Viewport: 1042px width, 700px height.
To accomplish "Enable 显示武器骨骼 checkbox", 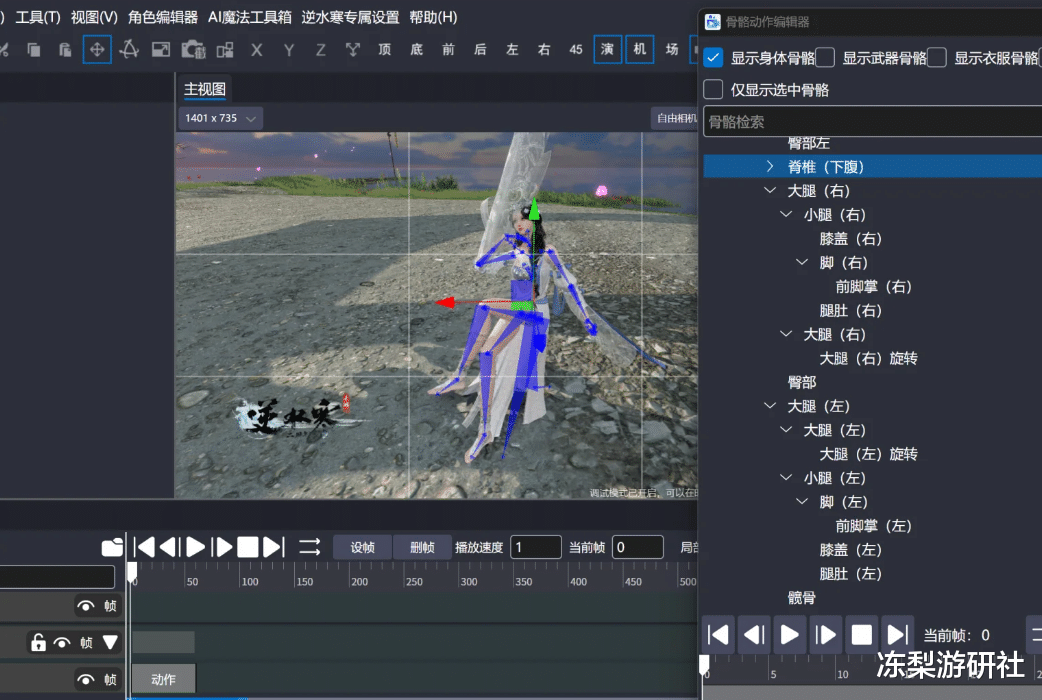I will pos(826,58).
